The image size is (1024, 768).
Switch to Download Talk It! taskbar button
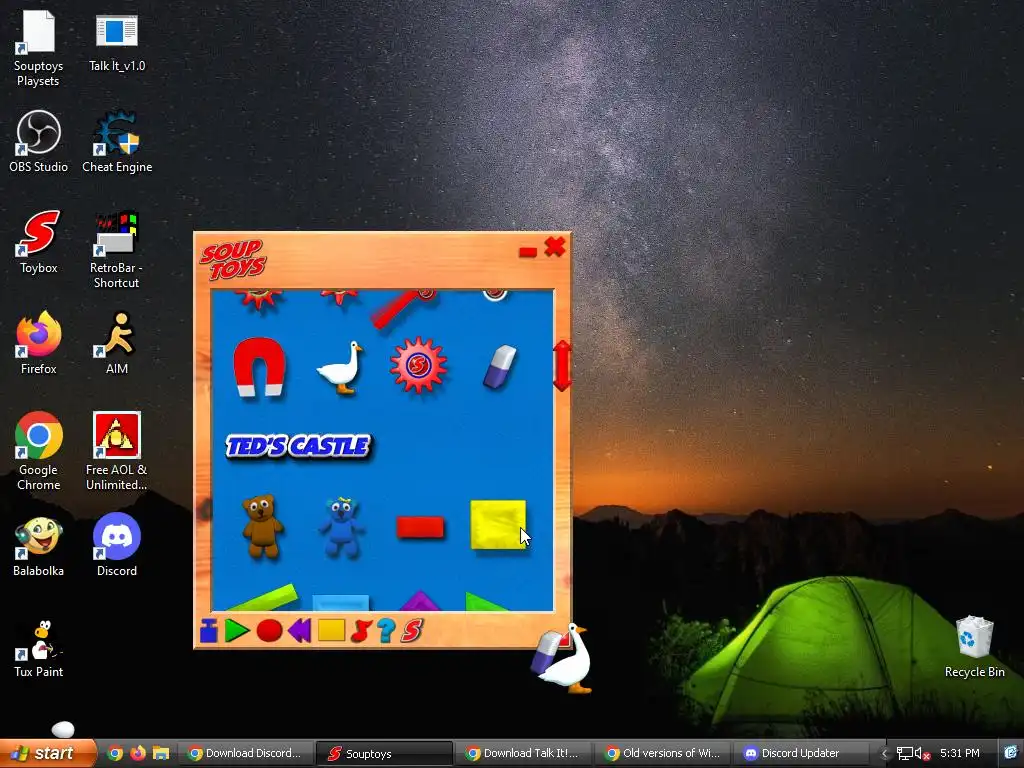[523, 753]
